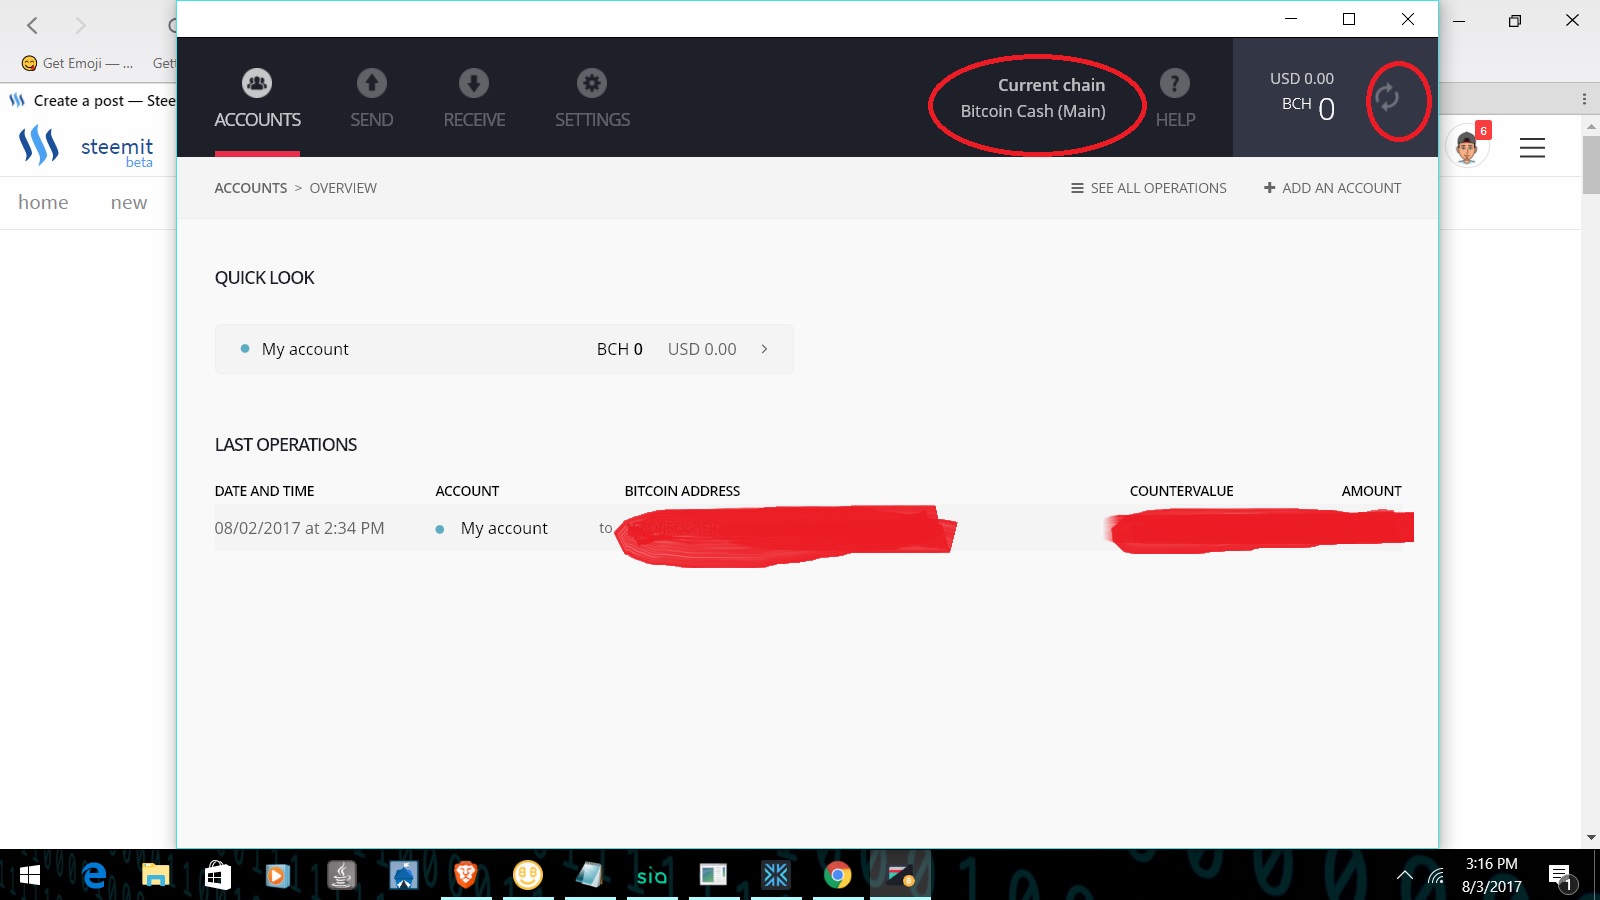Open Sia app from taskbar

[652, 876]
